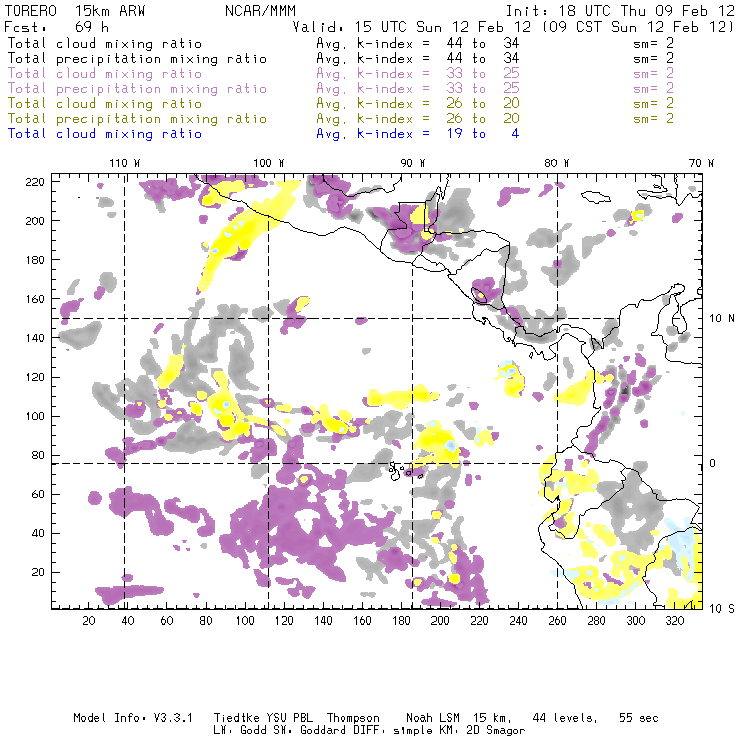Click the "Noah LSM" footer text
This screenshot has height=740, width=740.
(x=433, y=718)
